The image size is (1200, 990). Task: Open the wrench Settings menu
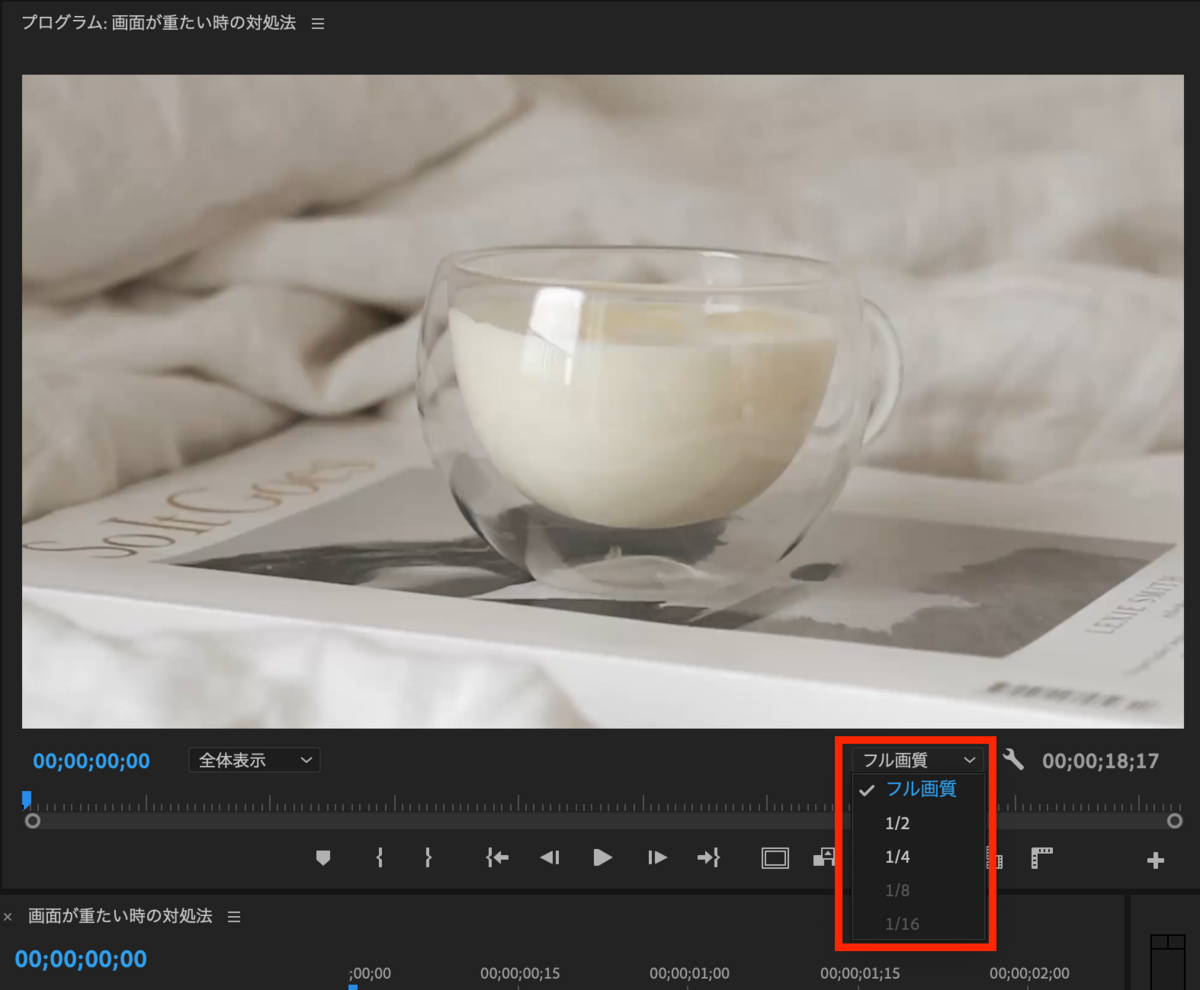(1013, 759)
